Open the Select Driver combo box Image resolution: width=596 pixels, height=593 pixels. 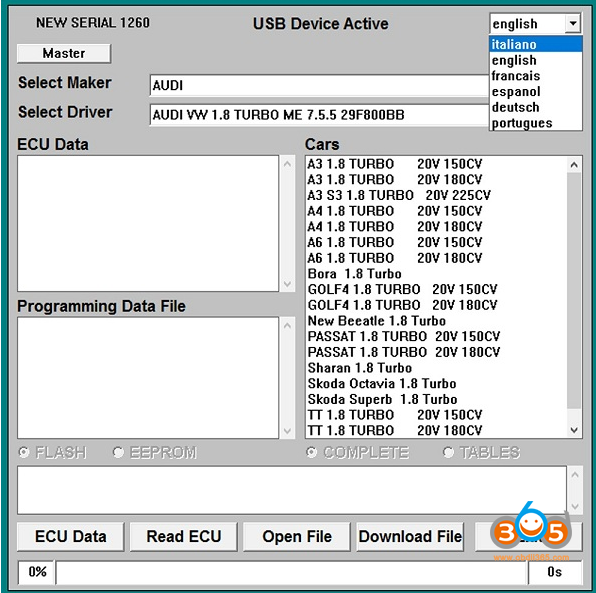[x=319, y=114]
